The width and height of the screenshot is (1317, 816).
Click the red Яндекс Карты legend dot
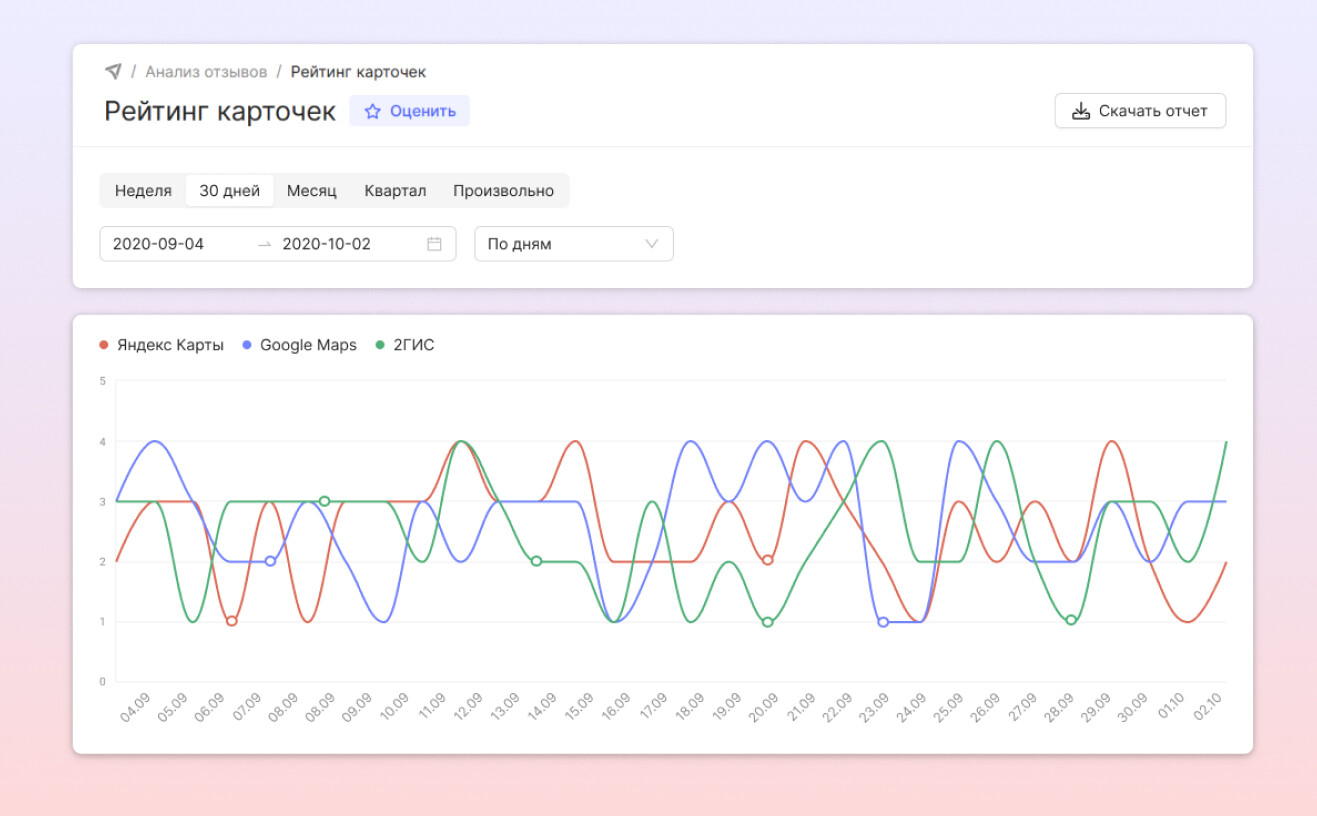[104, 345]
